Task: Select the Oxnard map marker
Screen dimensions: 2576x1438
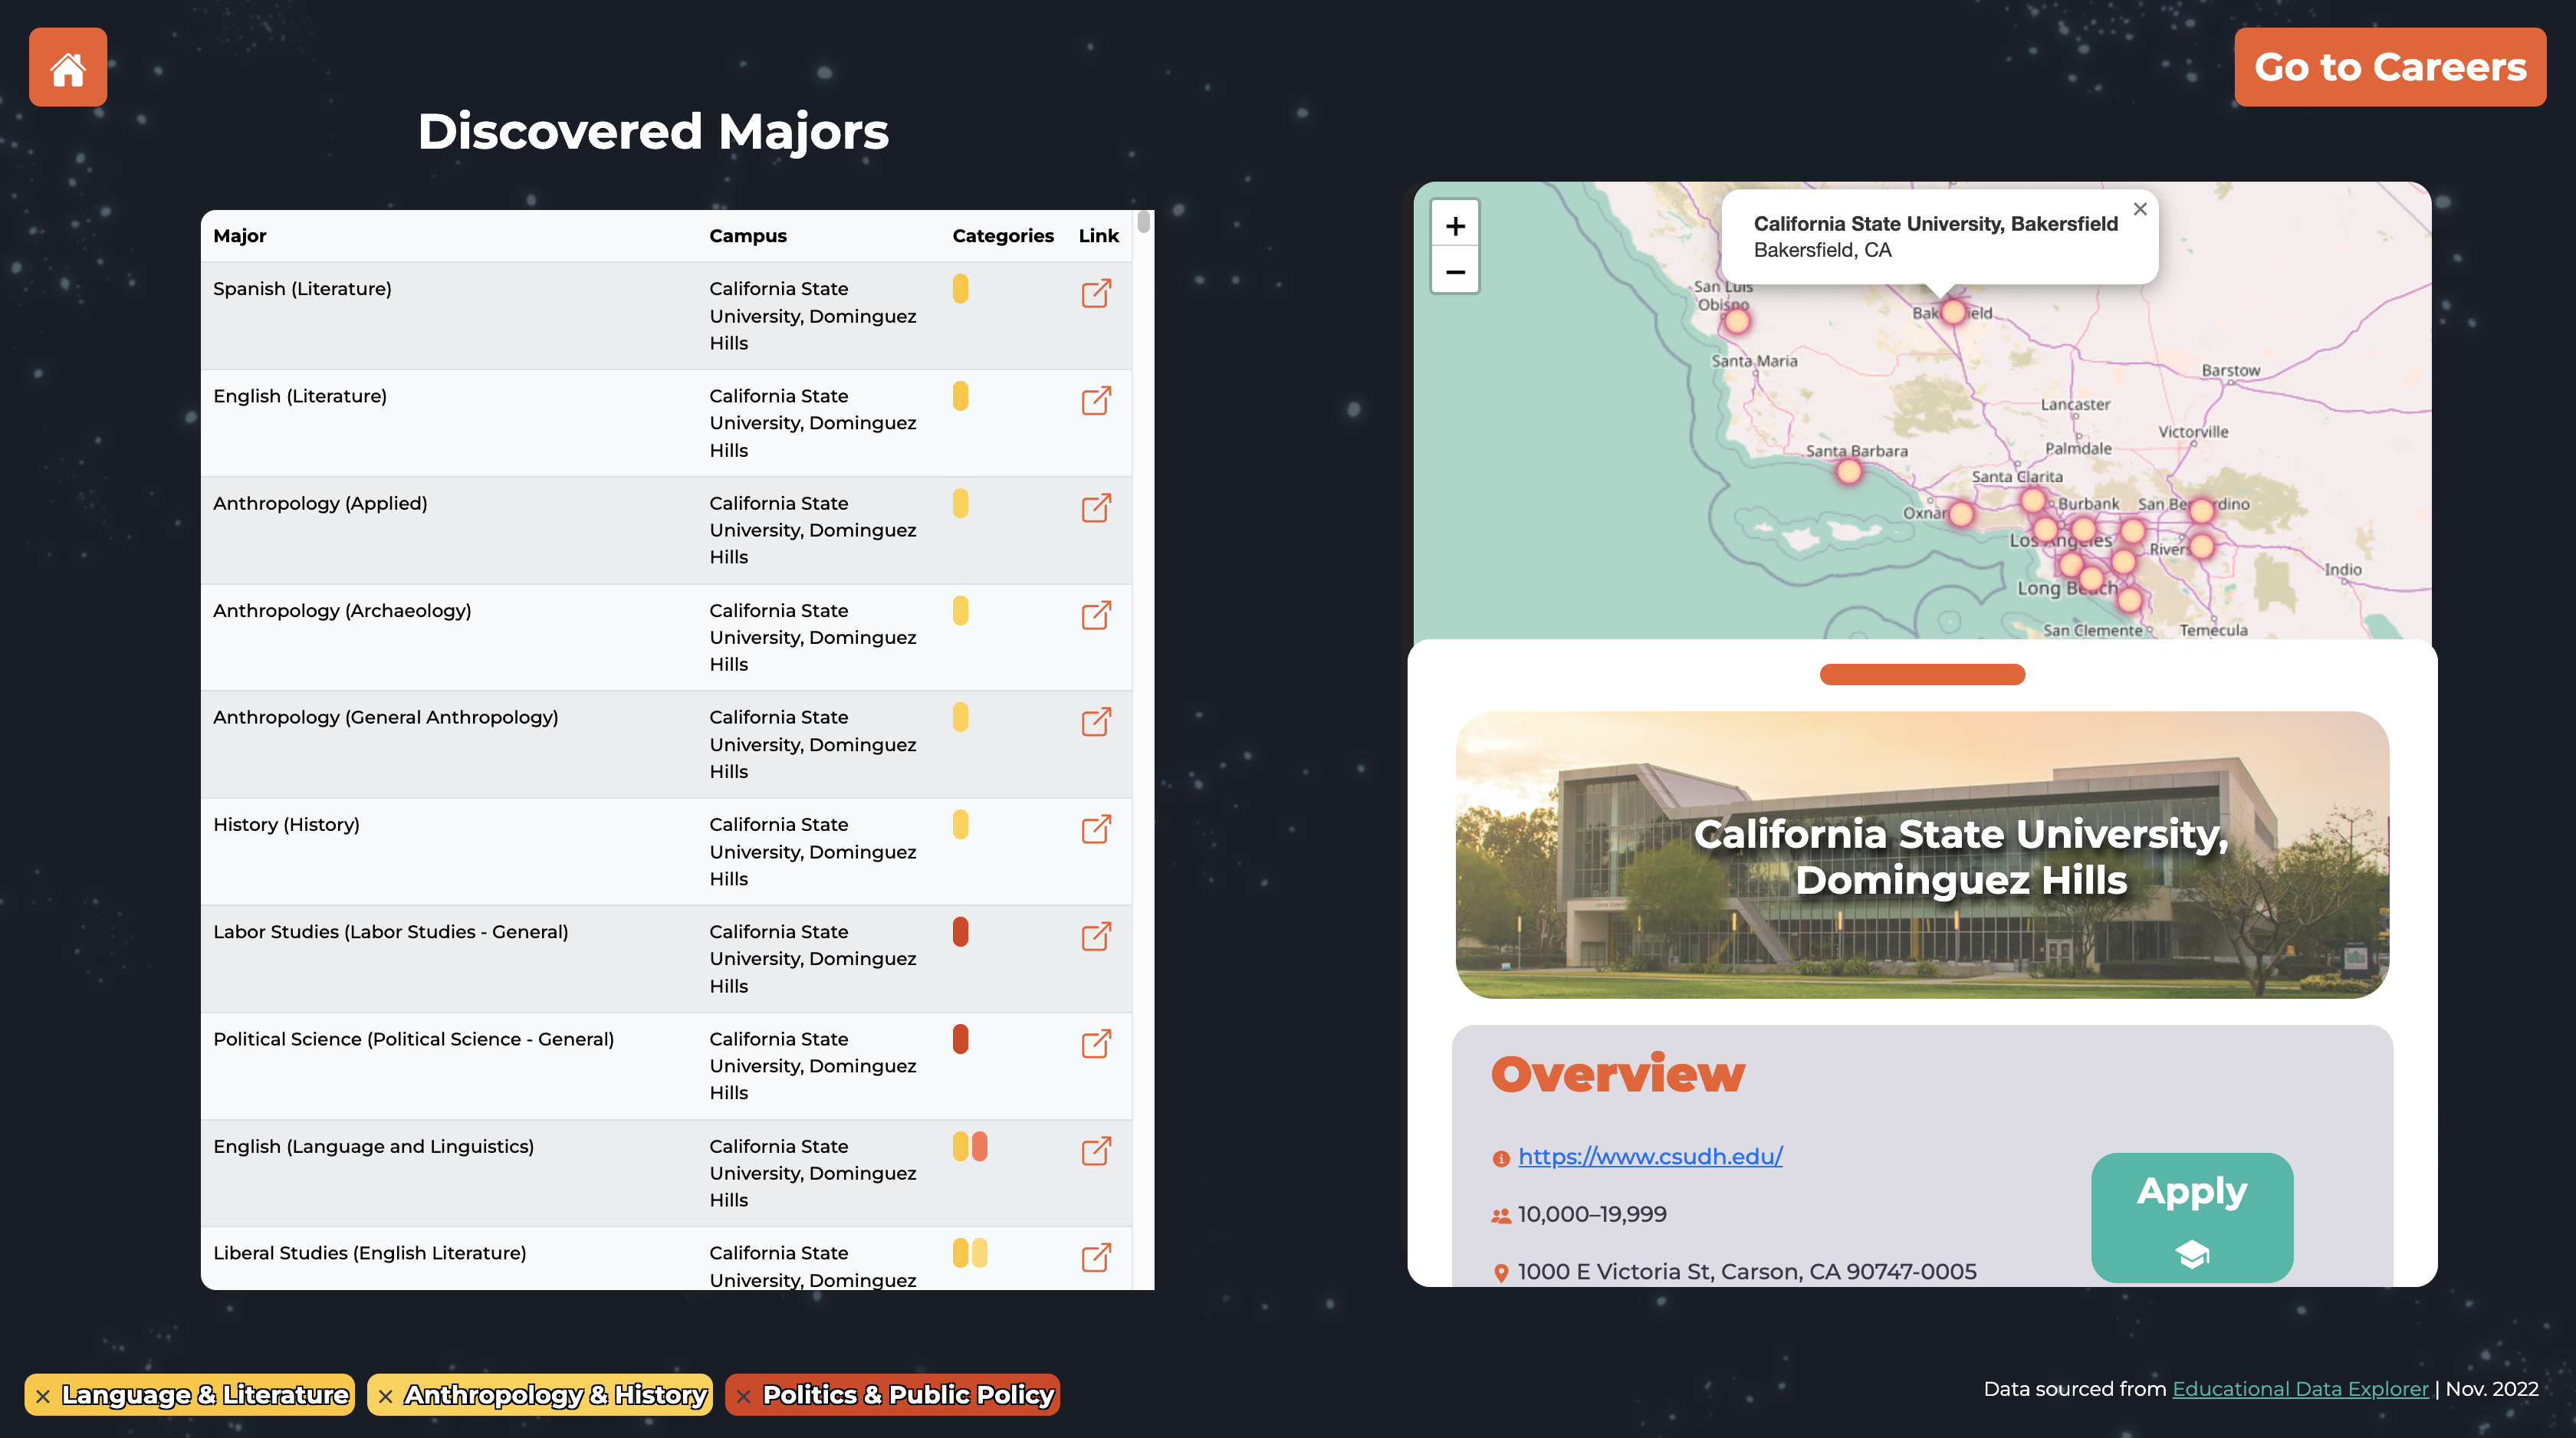Action: (x=1961, y=514)
